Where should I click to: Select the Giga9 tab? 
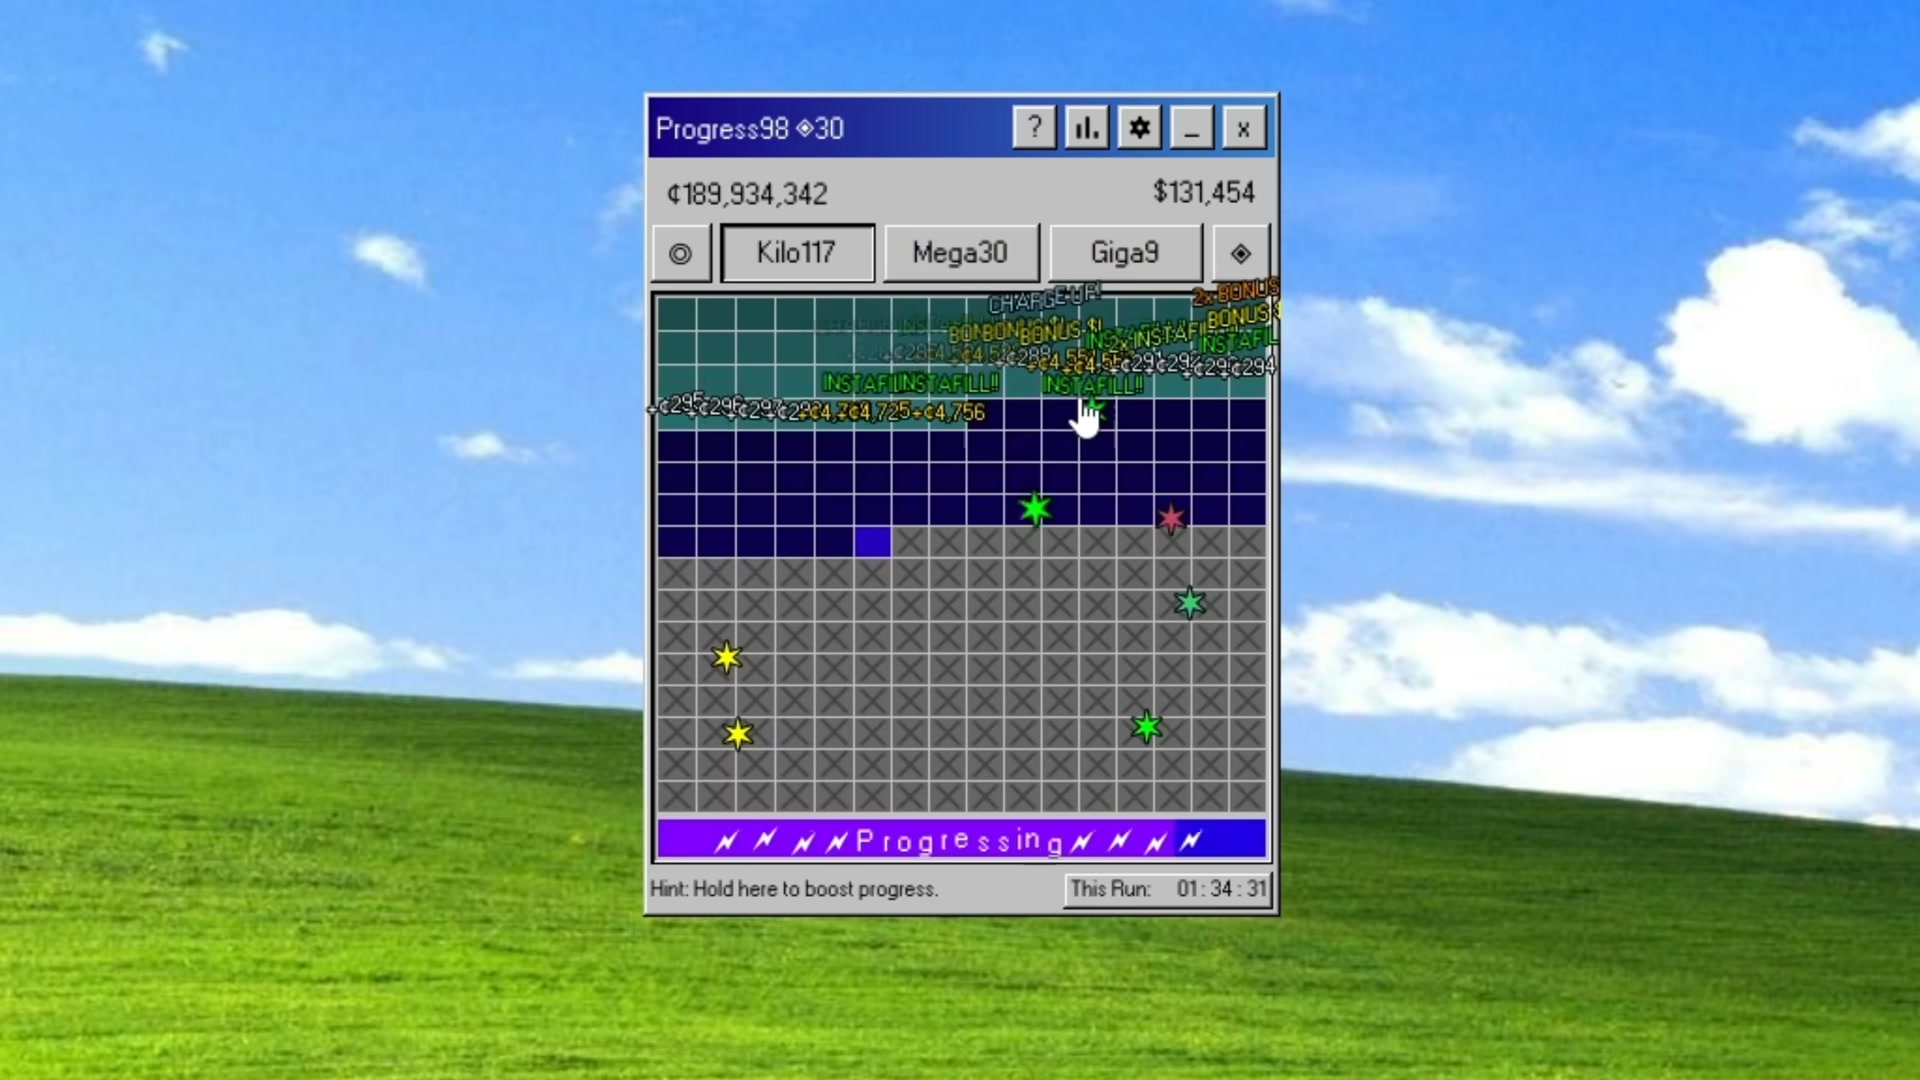pyautogui.click(x=1125, y=253)
